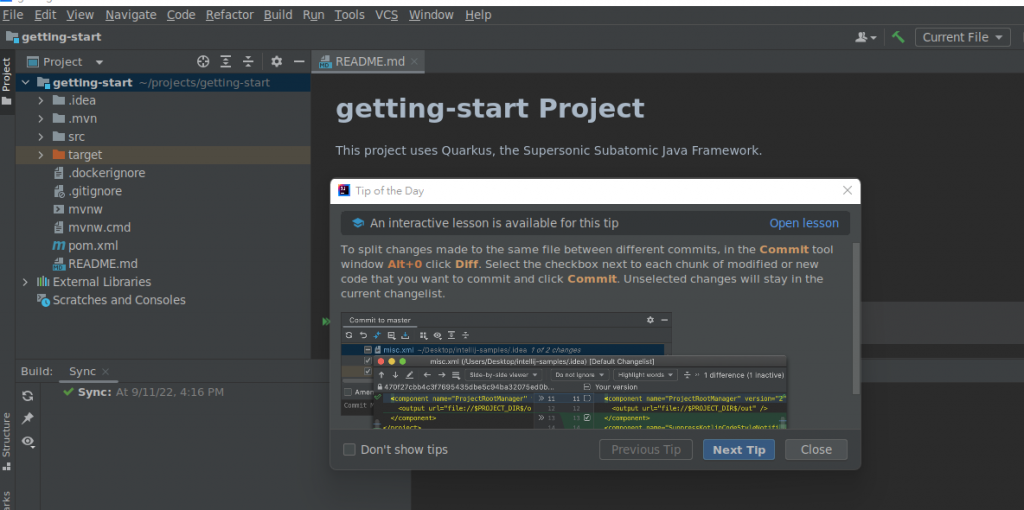Click the Commit tool window tip screenshot
This screenshot has width=1024, height=510.
[x=564, y=371]
